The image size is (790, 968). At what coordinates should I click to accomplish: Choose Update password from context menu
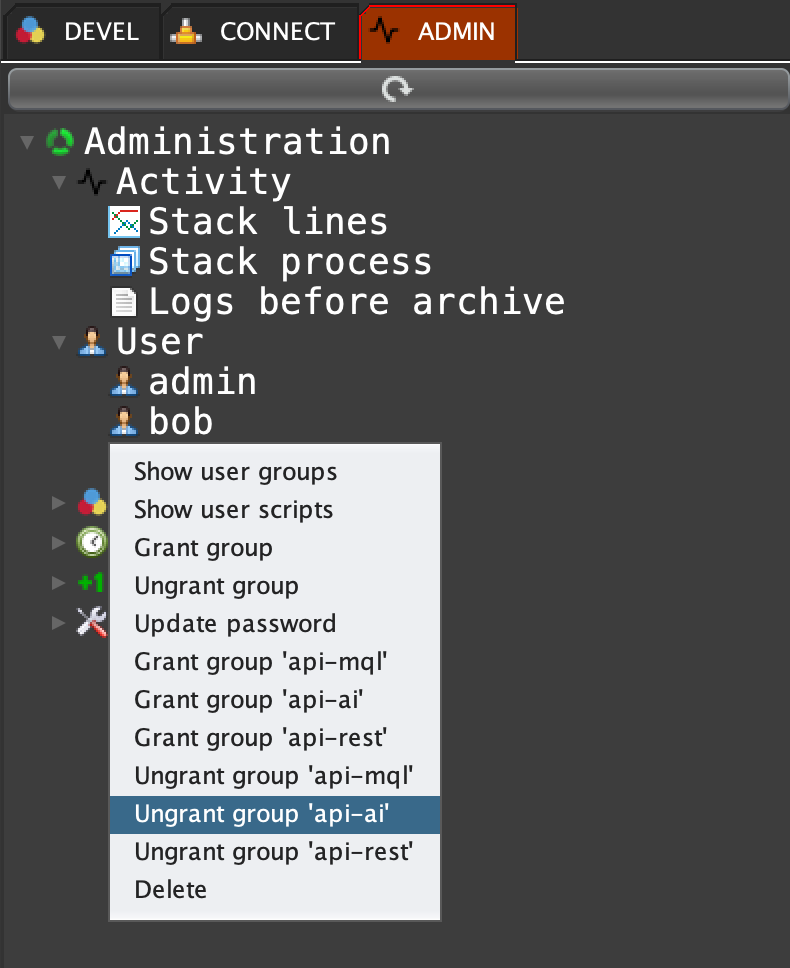click(235, 624)
